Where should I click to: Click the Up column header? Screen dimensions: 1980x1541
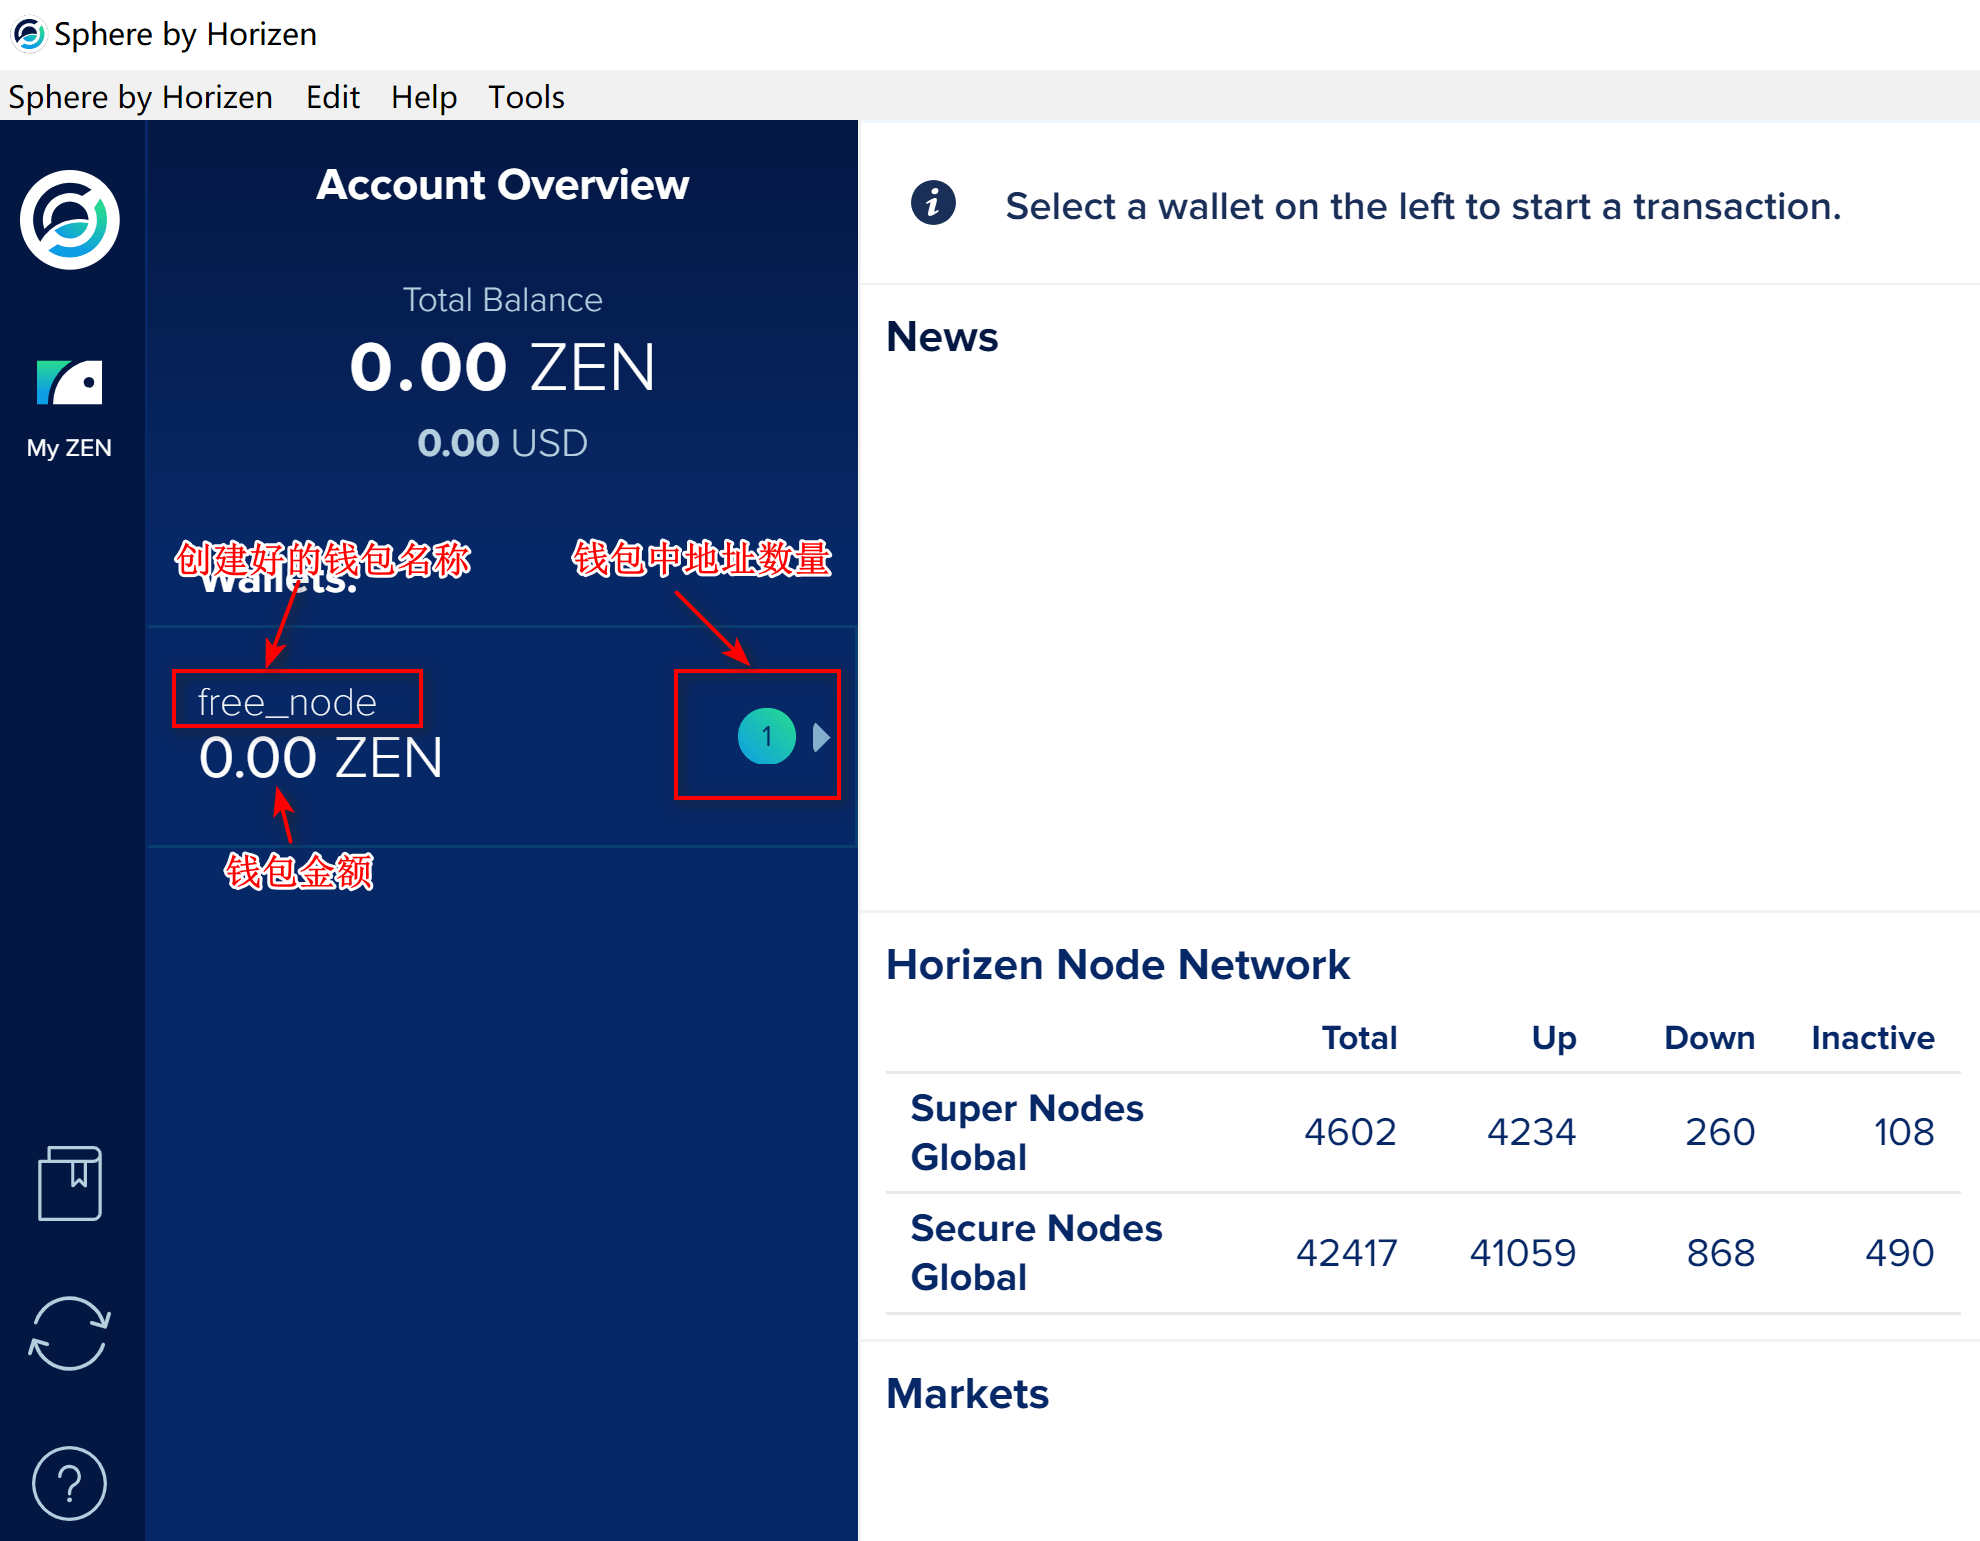pos(1554,1039)
